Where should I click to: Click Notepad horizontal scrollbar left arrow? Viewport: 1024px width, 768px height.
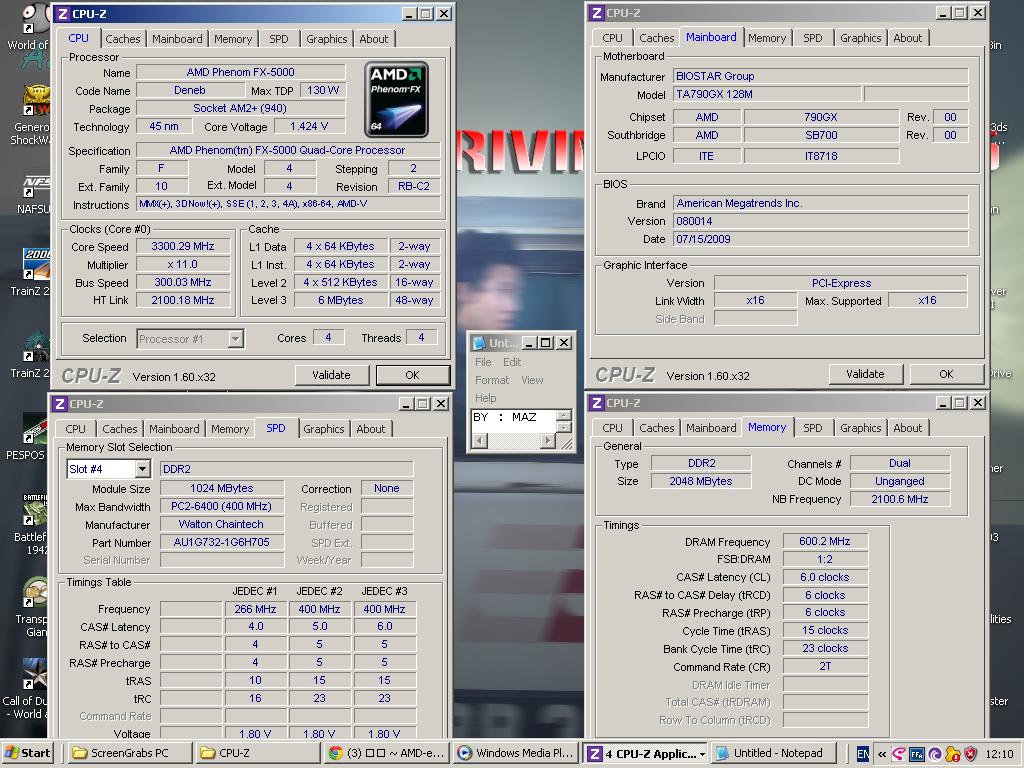[478, 441]
